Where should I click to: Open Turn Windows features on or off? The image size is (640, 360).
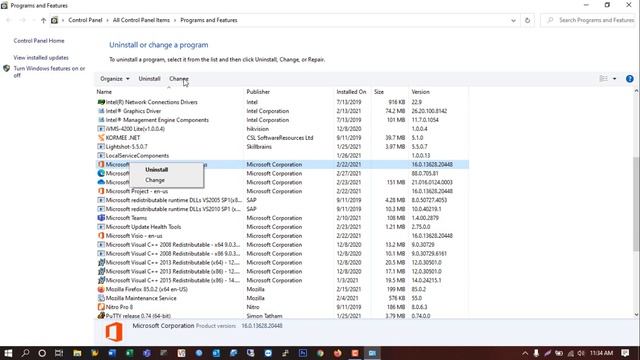coord(49,72)
